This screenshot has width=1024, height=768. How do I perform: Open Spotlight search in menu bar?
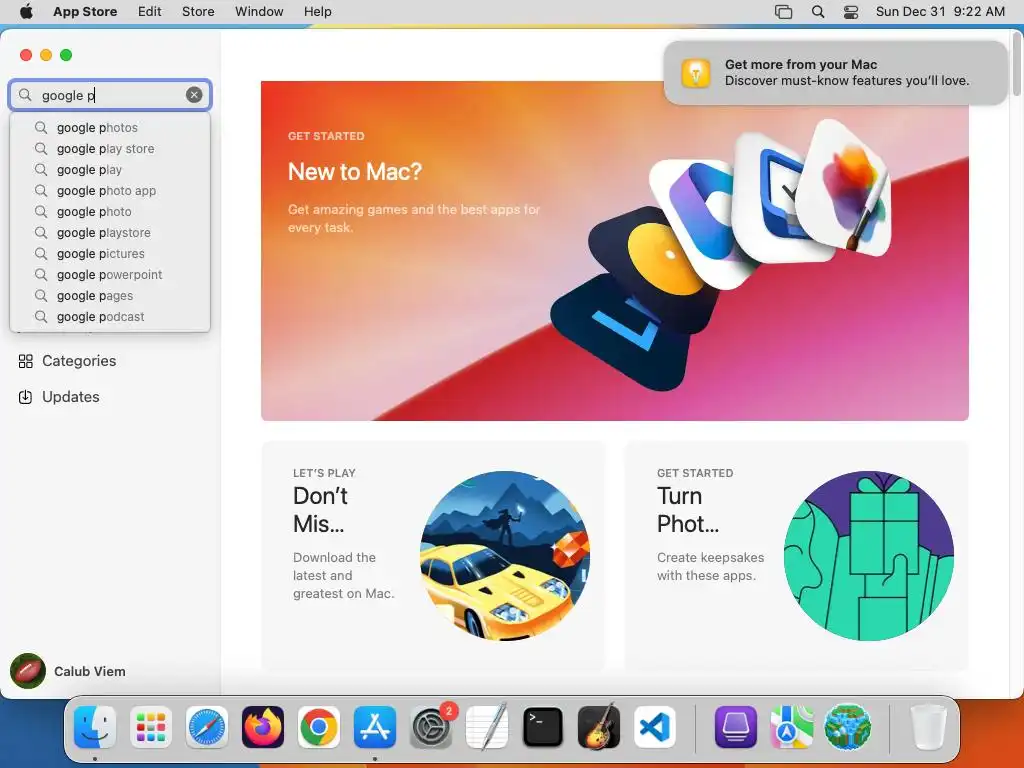click(818, 12)
